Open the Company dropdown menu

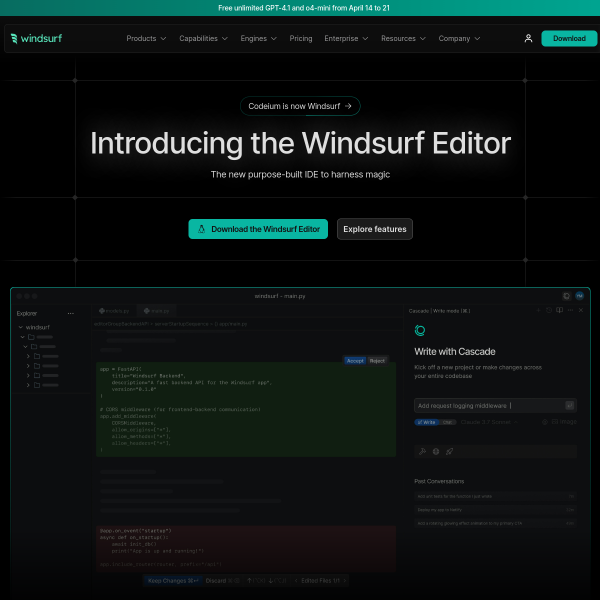(x=459, y=38)
